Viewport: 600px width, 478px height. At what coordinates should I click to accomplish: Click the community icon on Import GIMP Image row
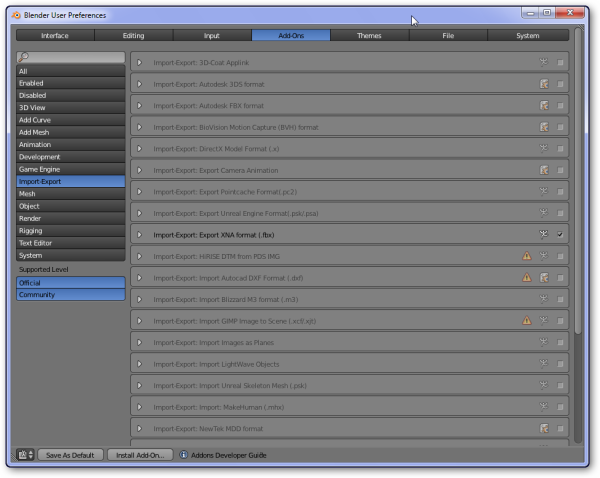(543, 320)
